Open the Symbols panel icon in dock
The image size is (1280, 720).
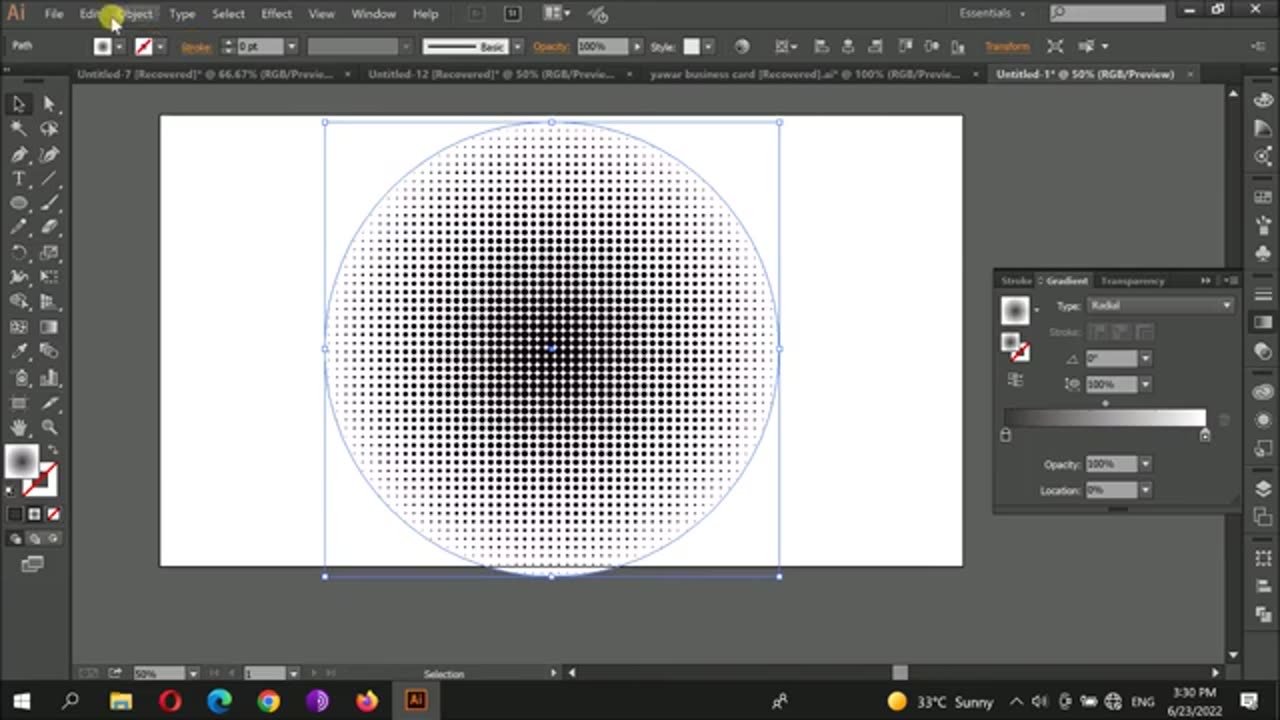pyautogui.click(x=1263, y=252)
